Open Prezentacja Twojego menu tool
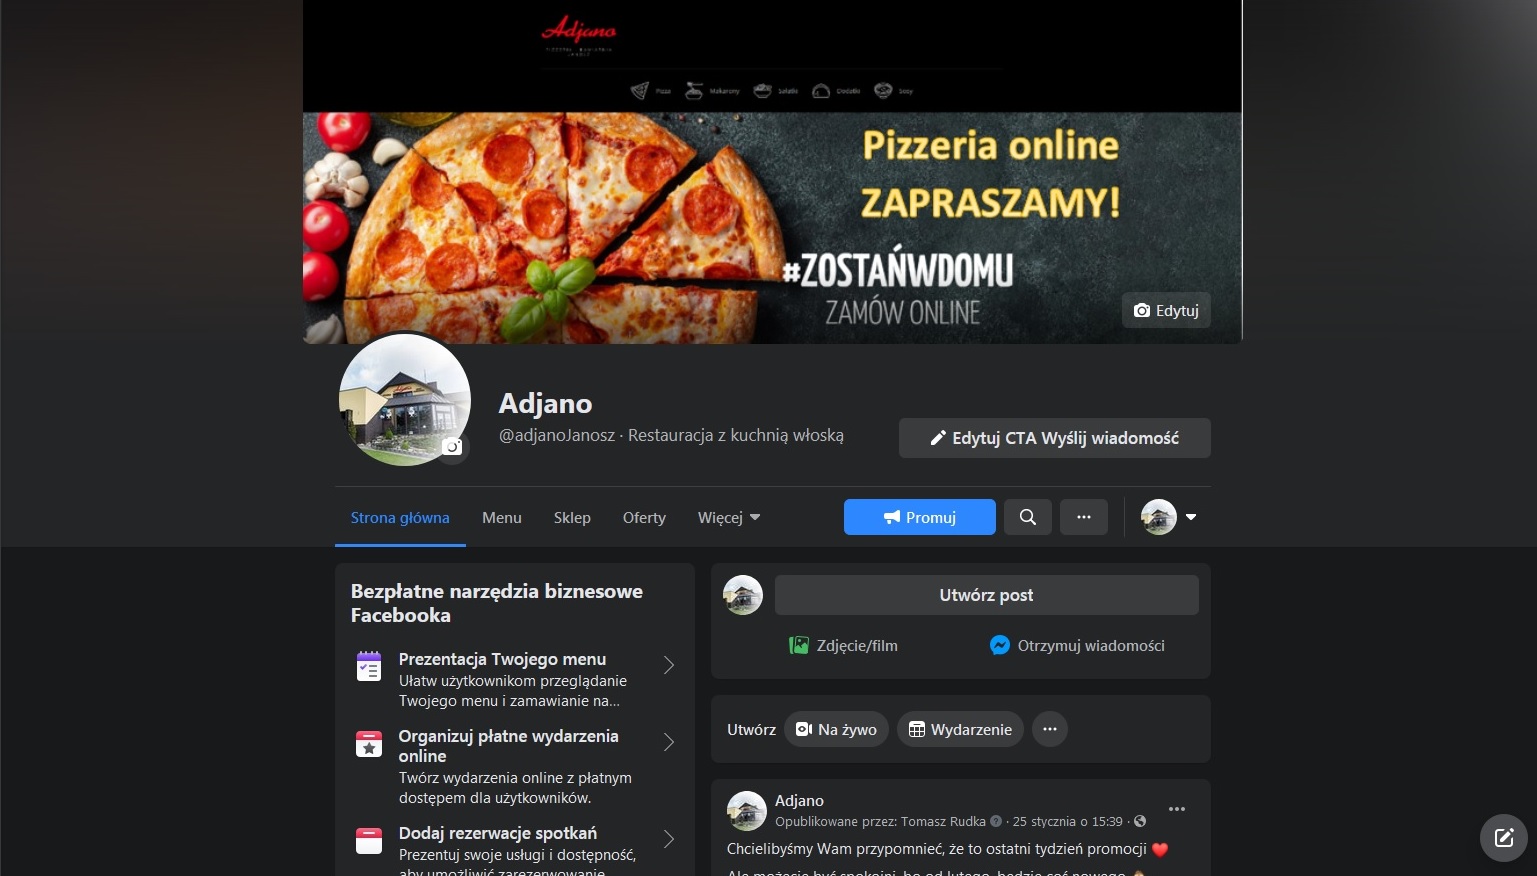 [515, 679]
